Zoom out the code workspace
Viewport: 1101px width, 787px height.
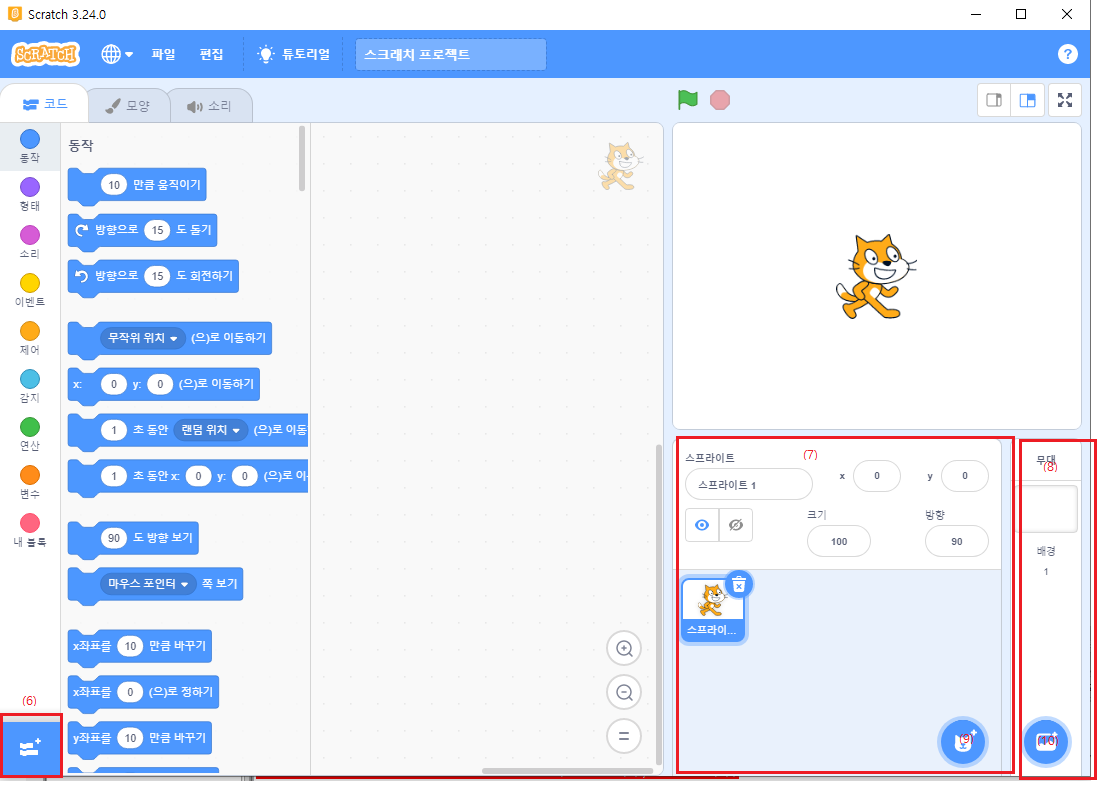[624, 693]
